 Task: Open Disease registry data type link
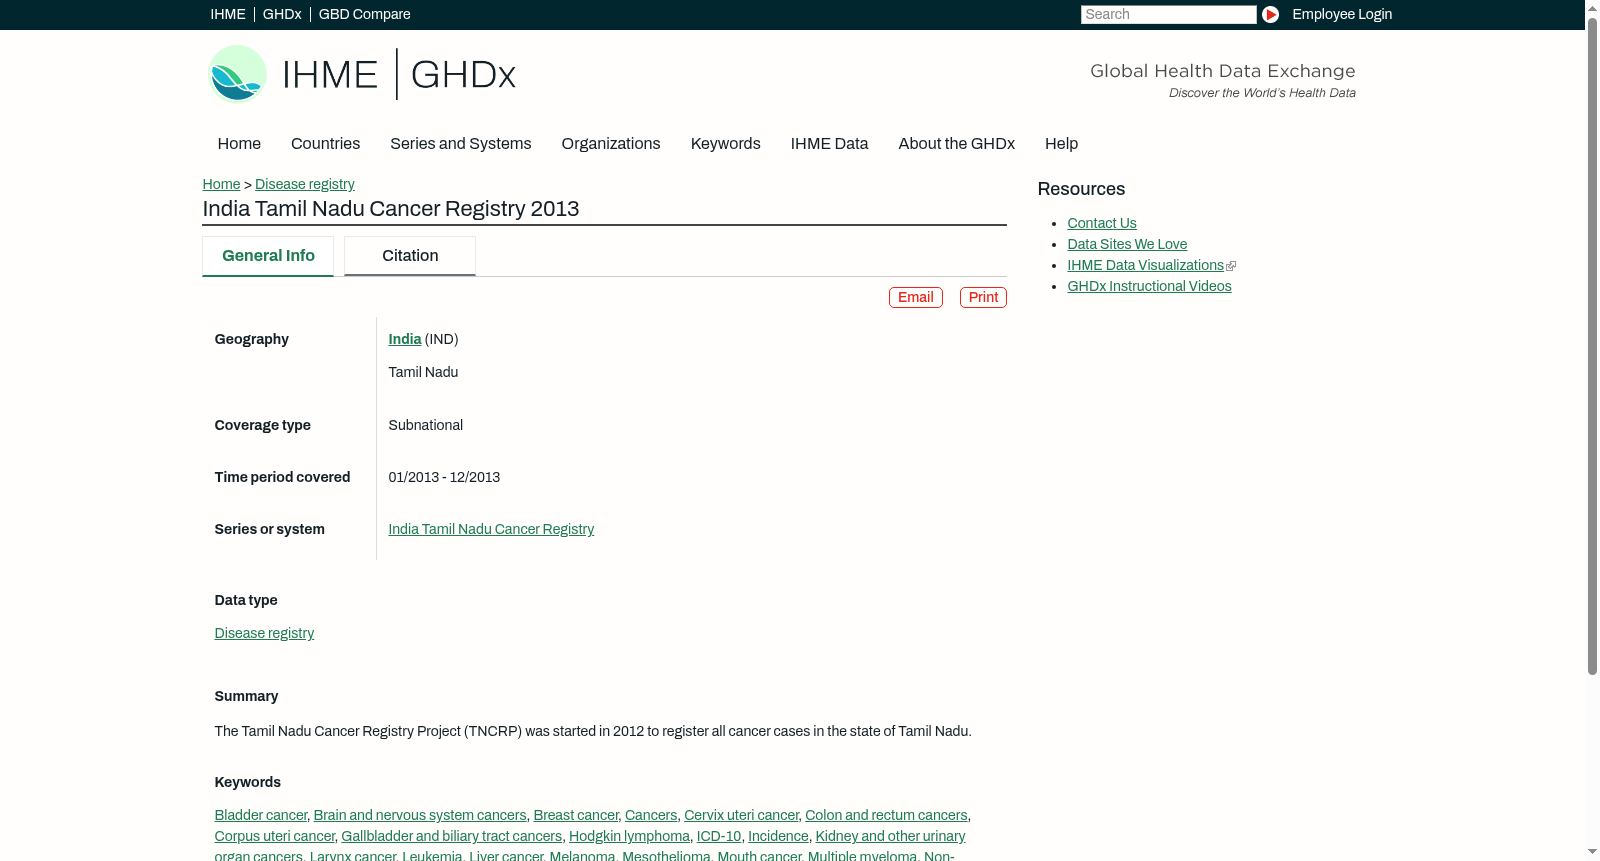pyautogui.click(x=264, y=633)
